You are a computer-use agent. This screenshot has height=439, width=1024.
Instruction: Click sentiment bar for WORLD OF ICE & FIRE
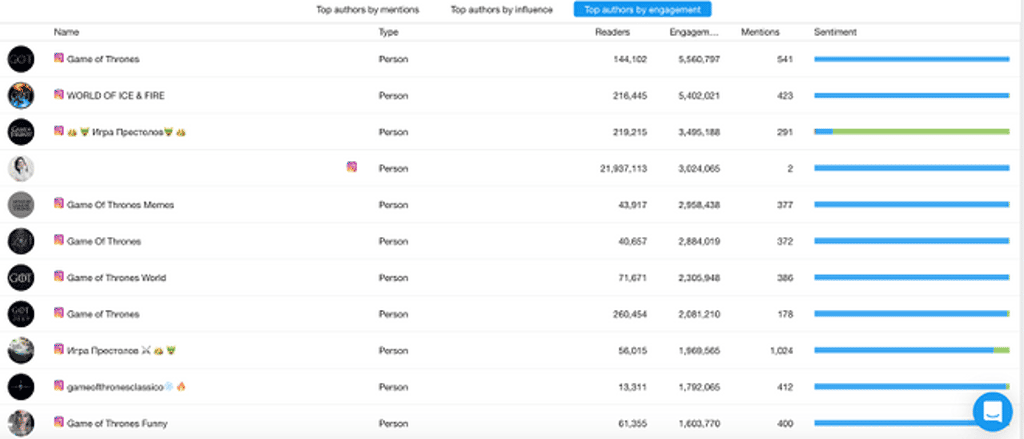point(912,95)
